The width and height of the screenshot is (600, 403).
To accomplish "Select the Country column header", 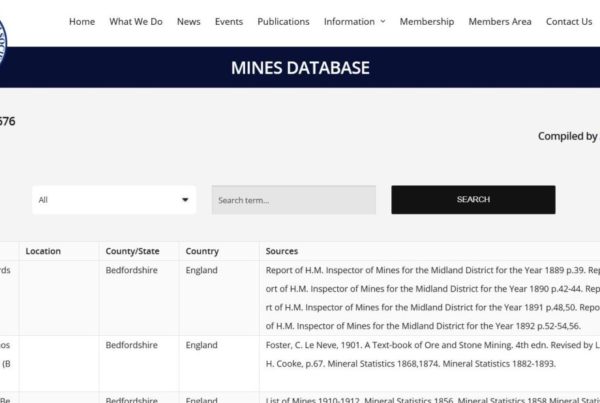I will click(x=202, y=251).
